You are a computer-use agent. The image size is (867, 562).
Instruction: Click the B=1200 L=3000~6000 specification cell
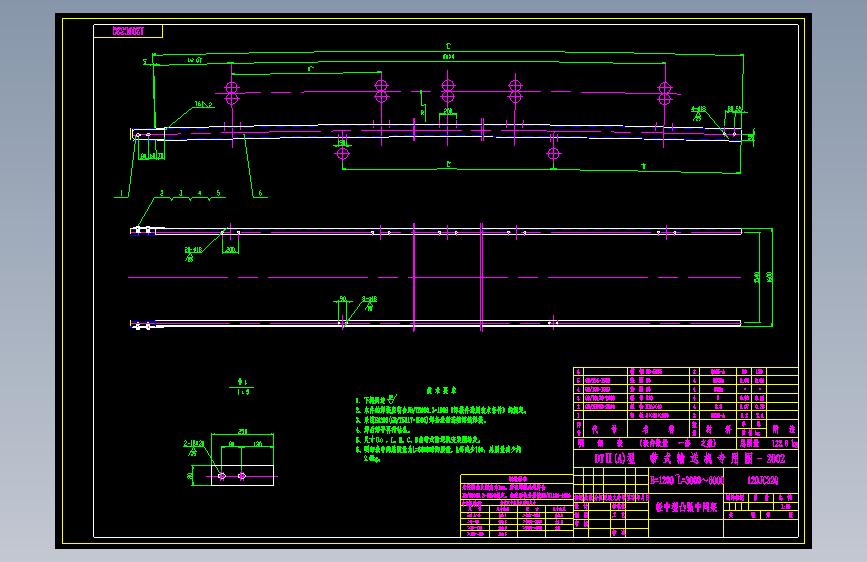pyautogui.click(x=686, y=480)
